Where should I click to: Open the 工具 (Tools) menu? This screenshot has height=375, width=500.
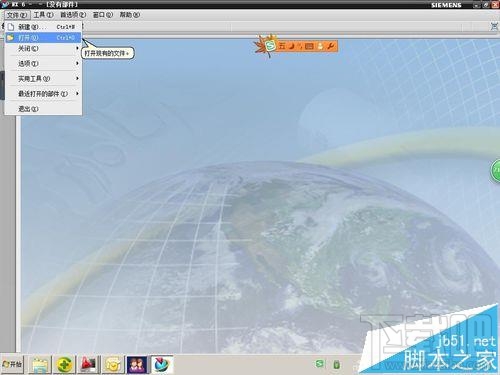43,15
